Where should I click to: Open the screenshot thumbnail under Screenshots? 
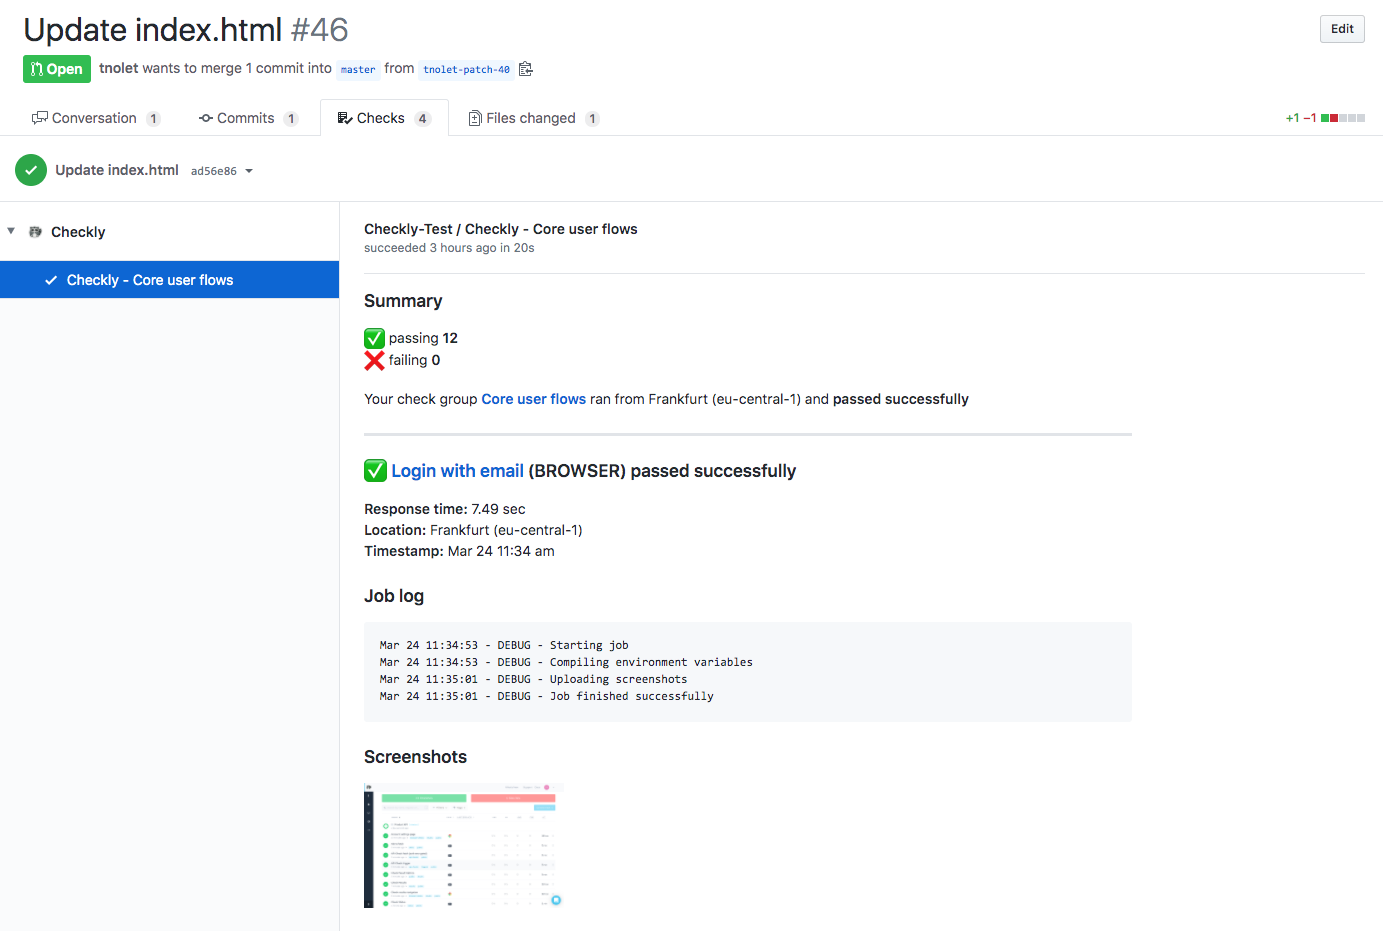(x=463, y=845)
